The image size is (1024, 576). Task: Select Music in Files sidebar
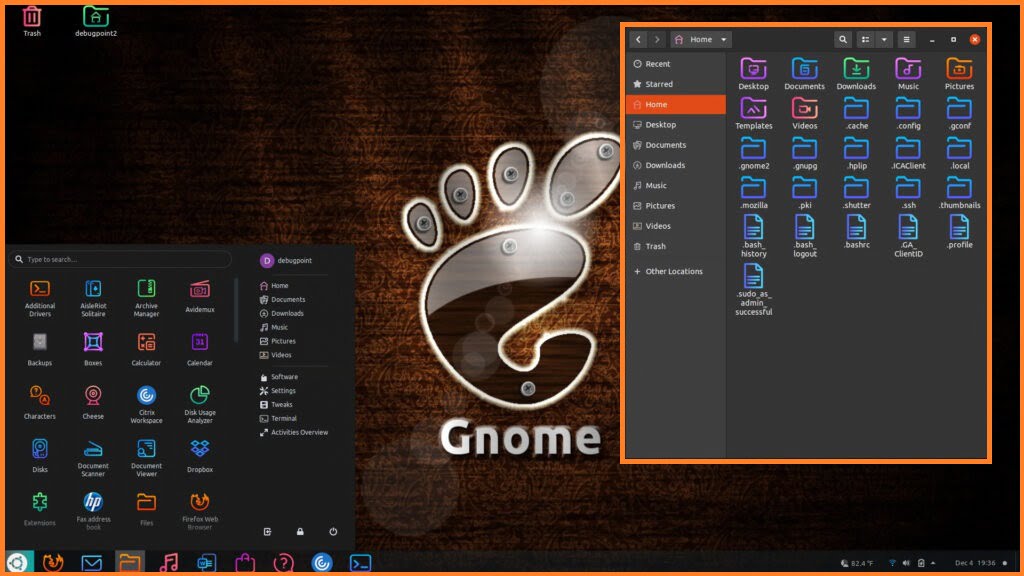[x=676, y=185]
